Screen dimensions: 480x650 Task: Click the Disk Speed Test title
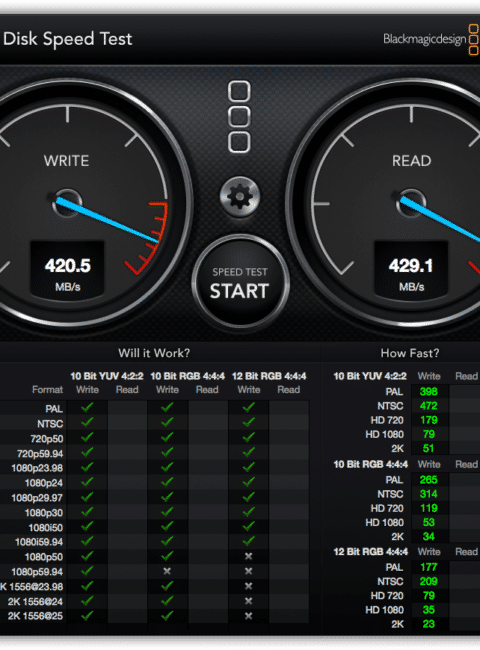pos(68,39)
